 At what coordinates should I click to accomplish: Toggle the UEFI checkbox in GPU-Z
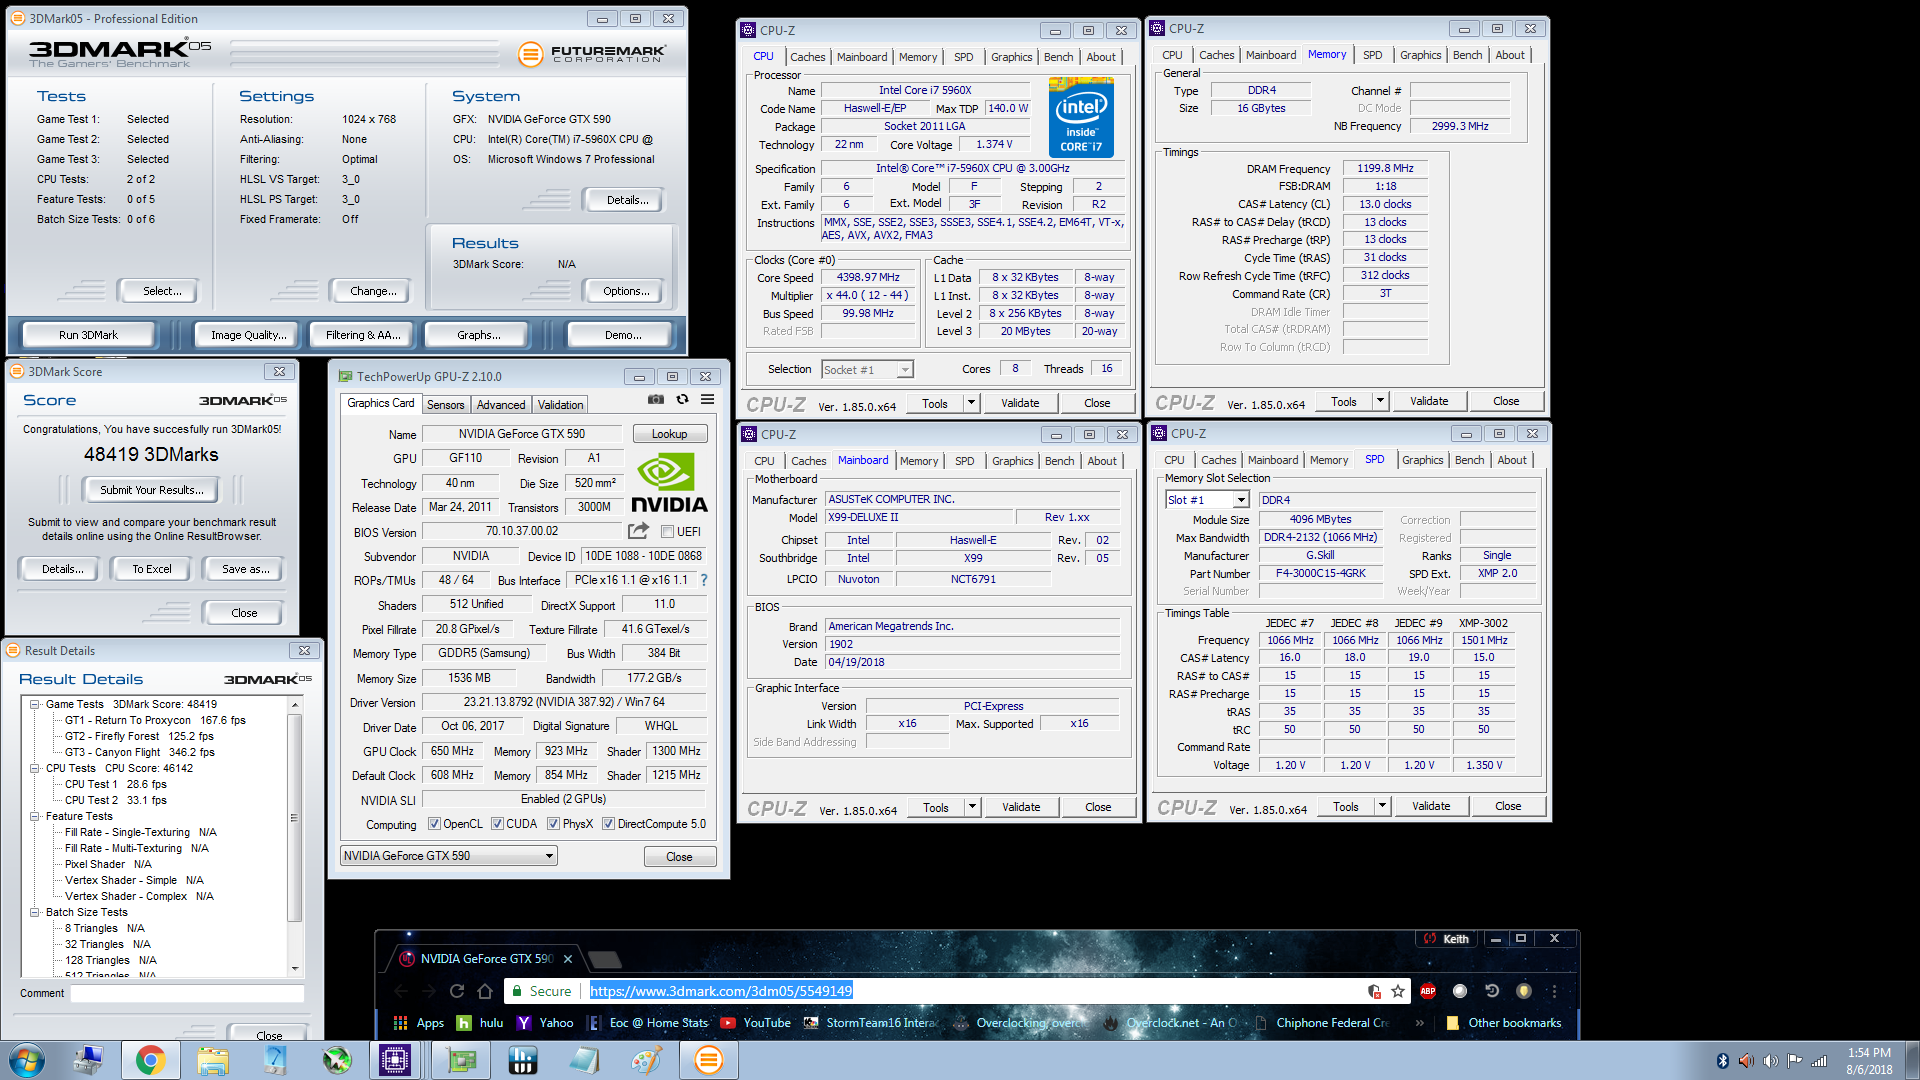tap(667, 532)
